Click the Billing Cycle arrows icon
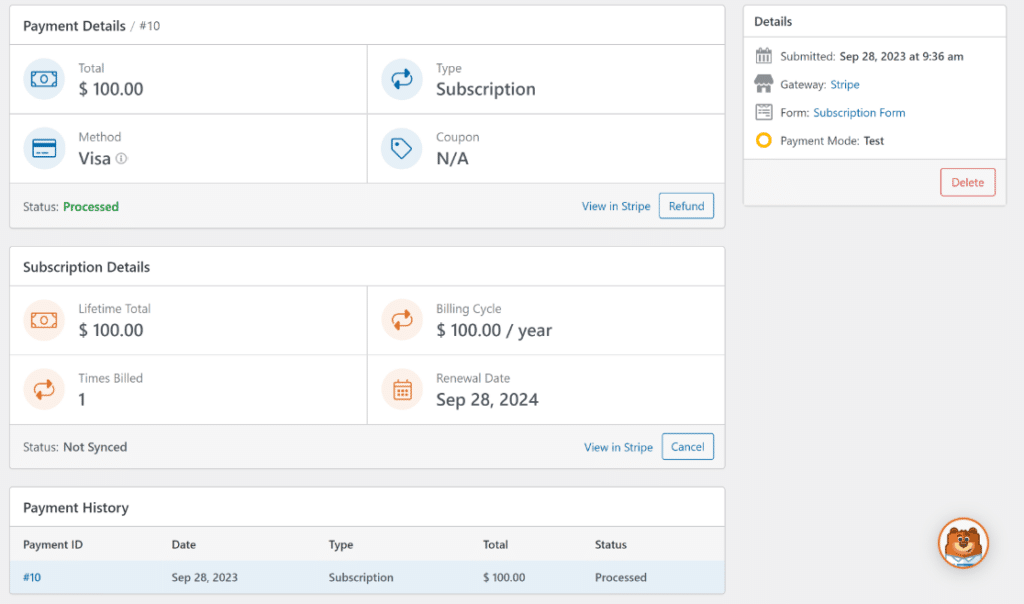Image resolution: width=1024 pixels, height=604 pixels. [400, 319]
